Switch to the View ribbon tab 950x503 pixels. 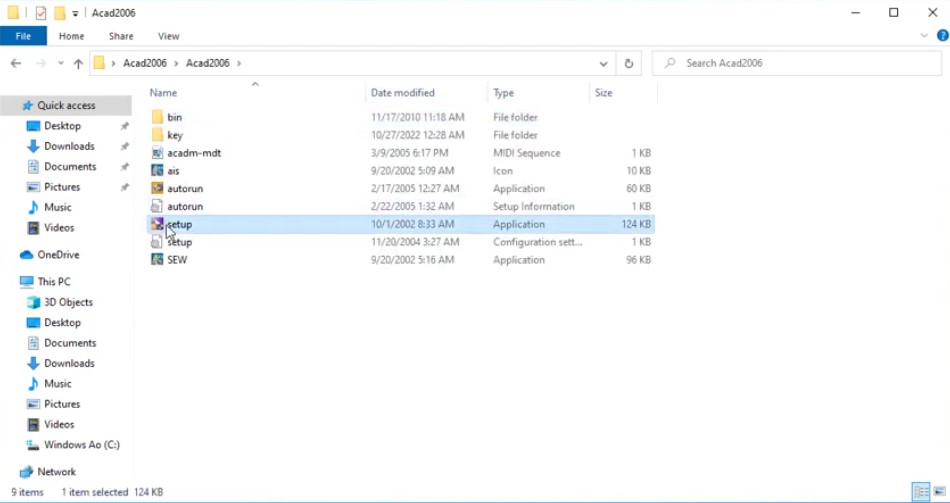pyautogui.click(x=168, y=36)
